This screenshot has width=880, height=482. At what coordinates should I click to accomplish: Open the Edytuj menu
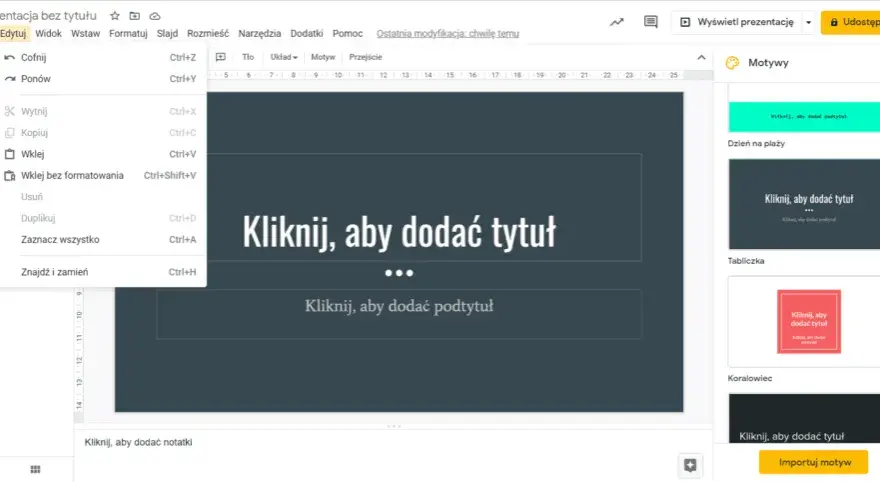[x=12, y=34]
